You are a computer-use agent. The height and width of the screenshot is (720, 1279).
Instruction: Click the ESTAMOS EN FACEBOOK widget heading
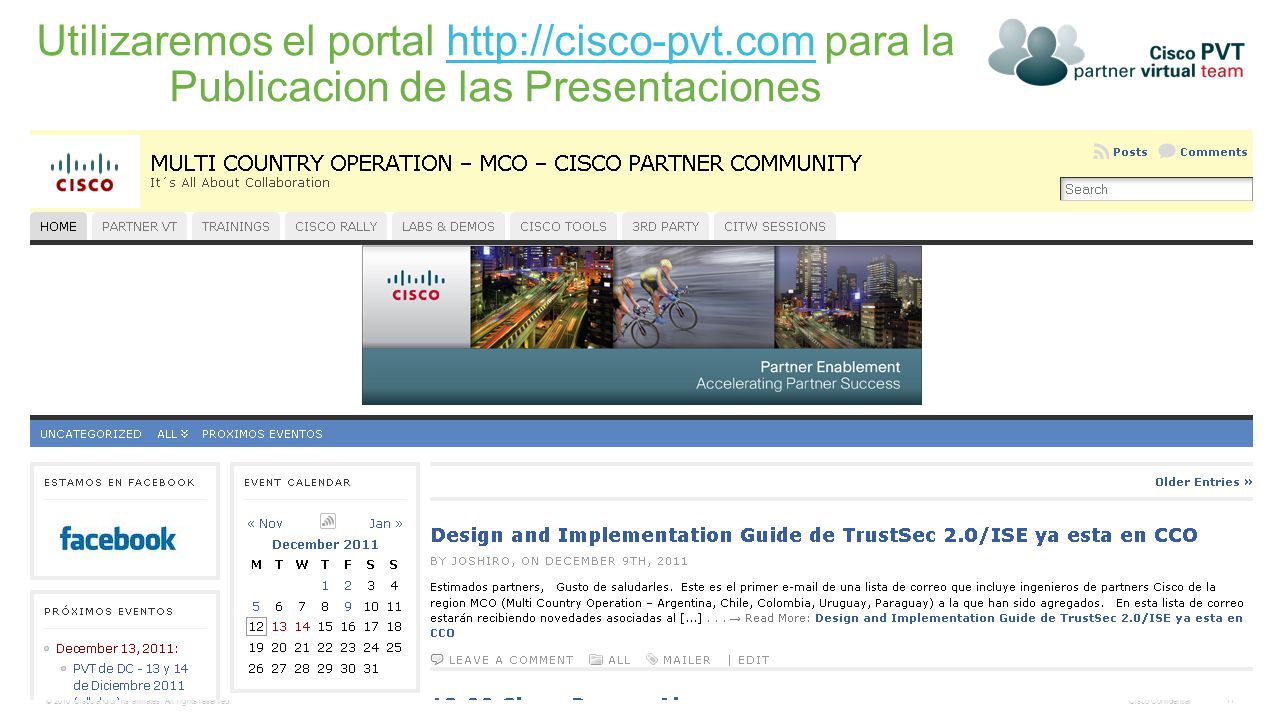(120, 483)
